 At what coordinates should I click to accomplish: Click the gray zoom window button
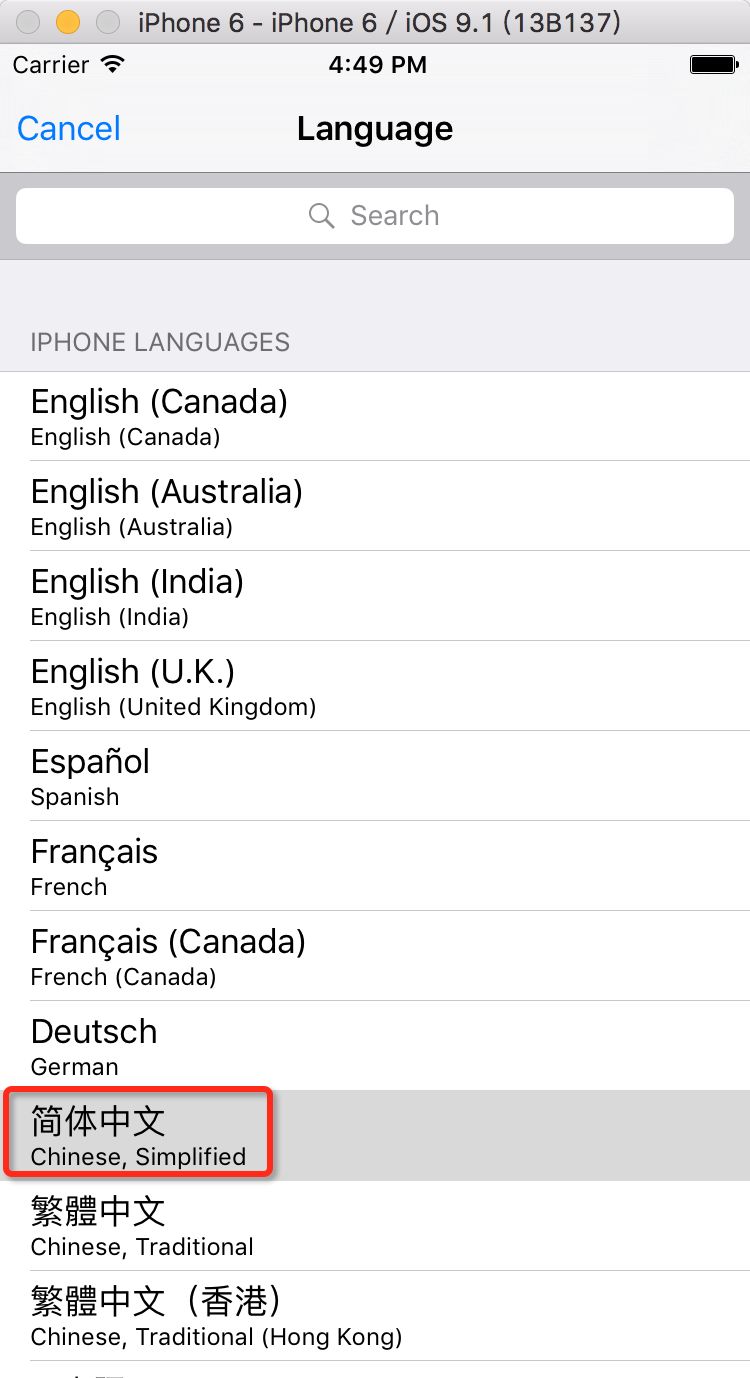[x=107, y=22]
